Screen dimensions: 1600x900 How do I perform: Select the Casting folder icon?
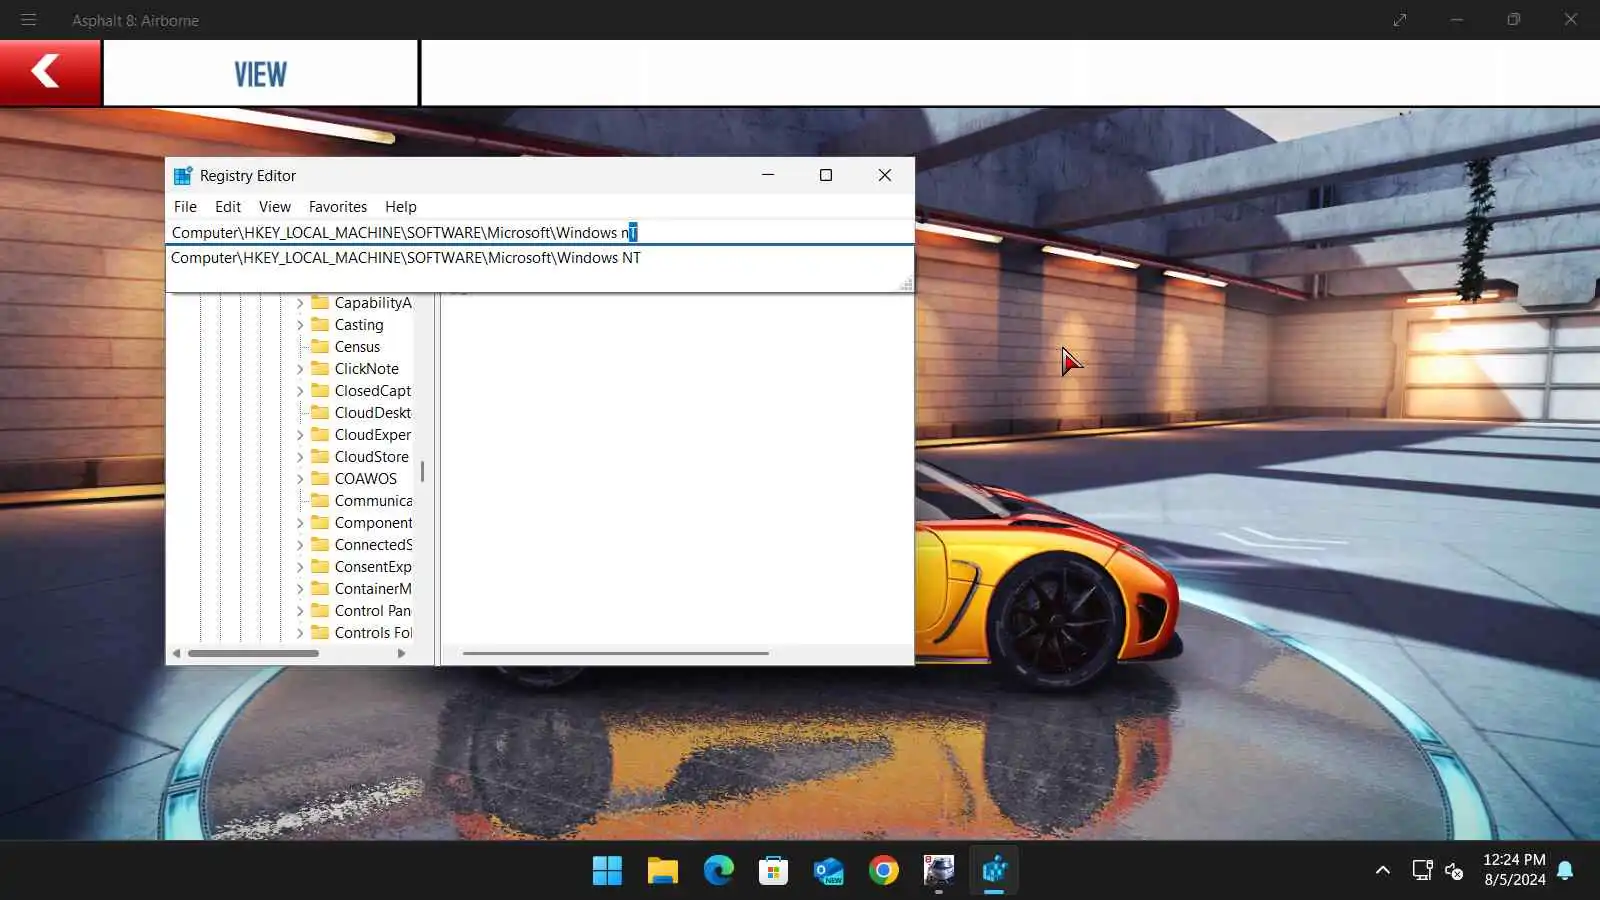click(320, 324)
